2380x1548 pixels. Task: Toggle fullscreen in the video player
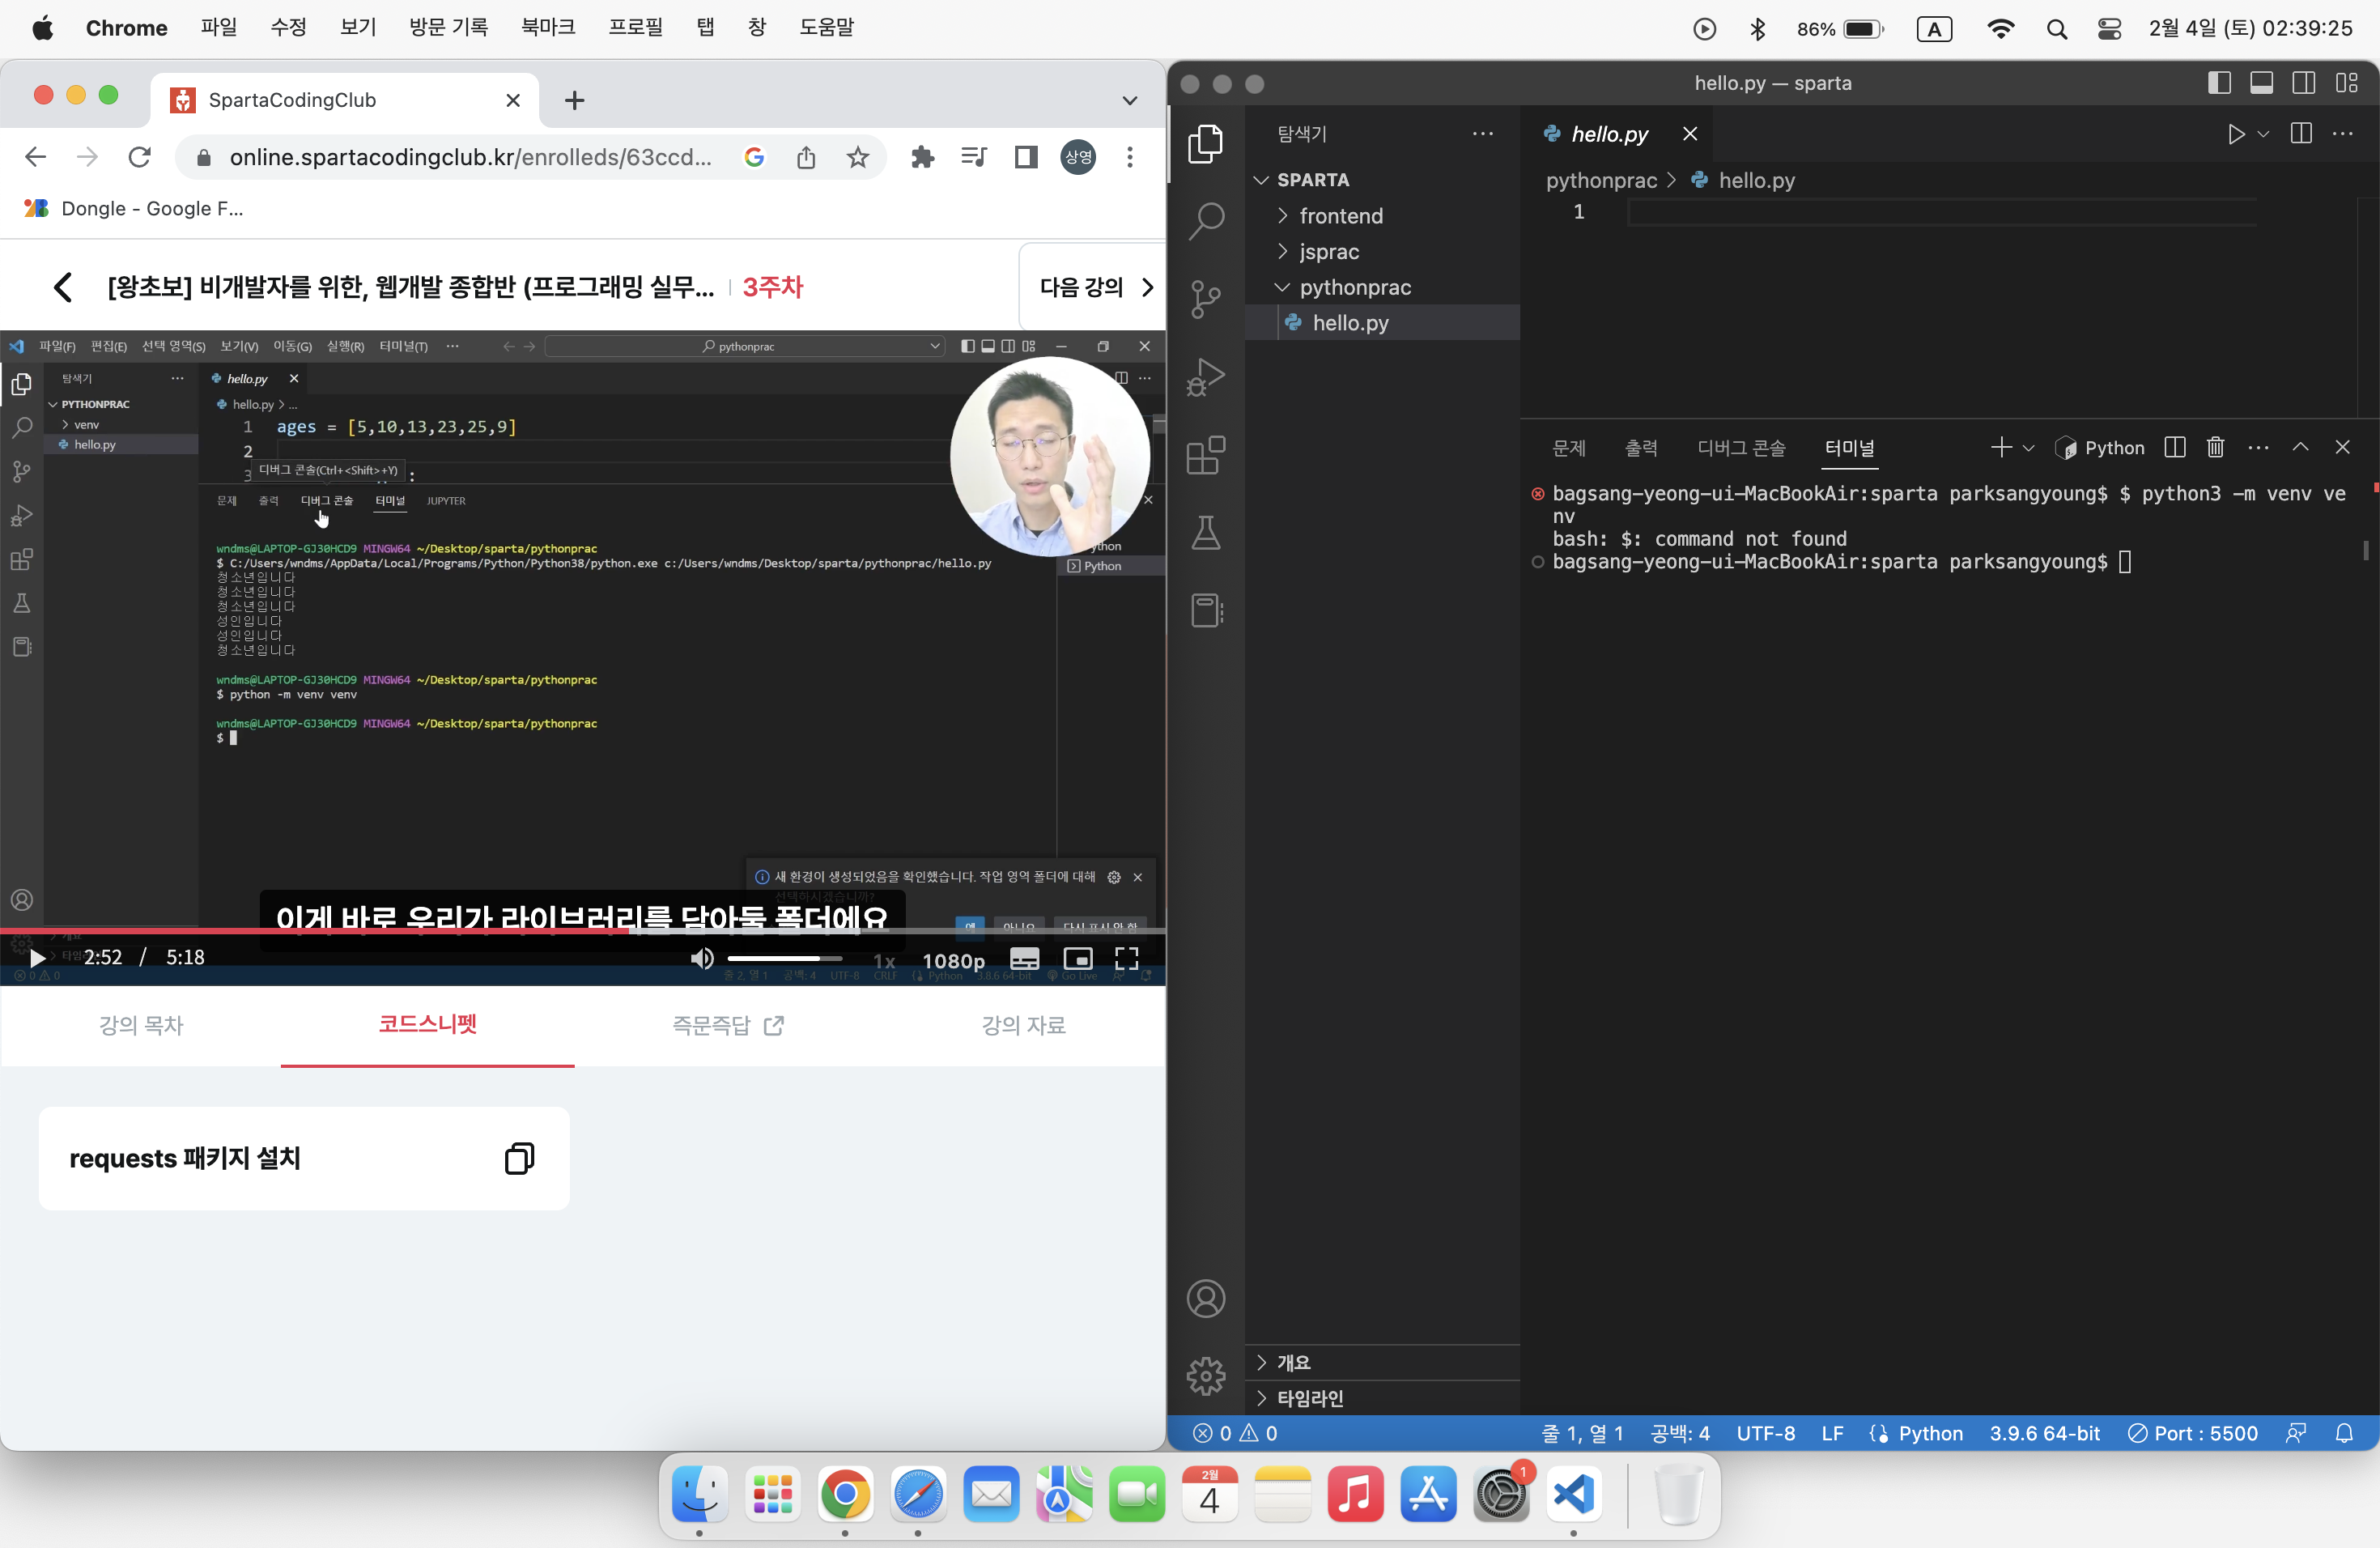coord(1127,958)
